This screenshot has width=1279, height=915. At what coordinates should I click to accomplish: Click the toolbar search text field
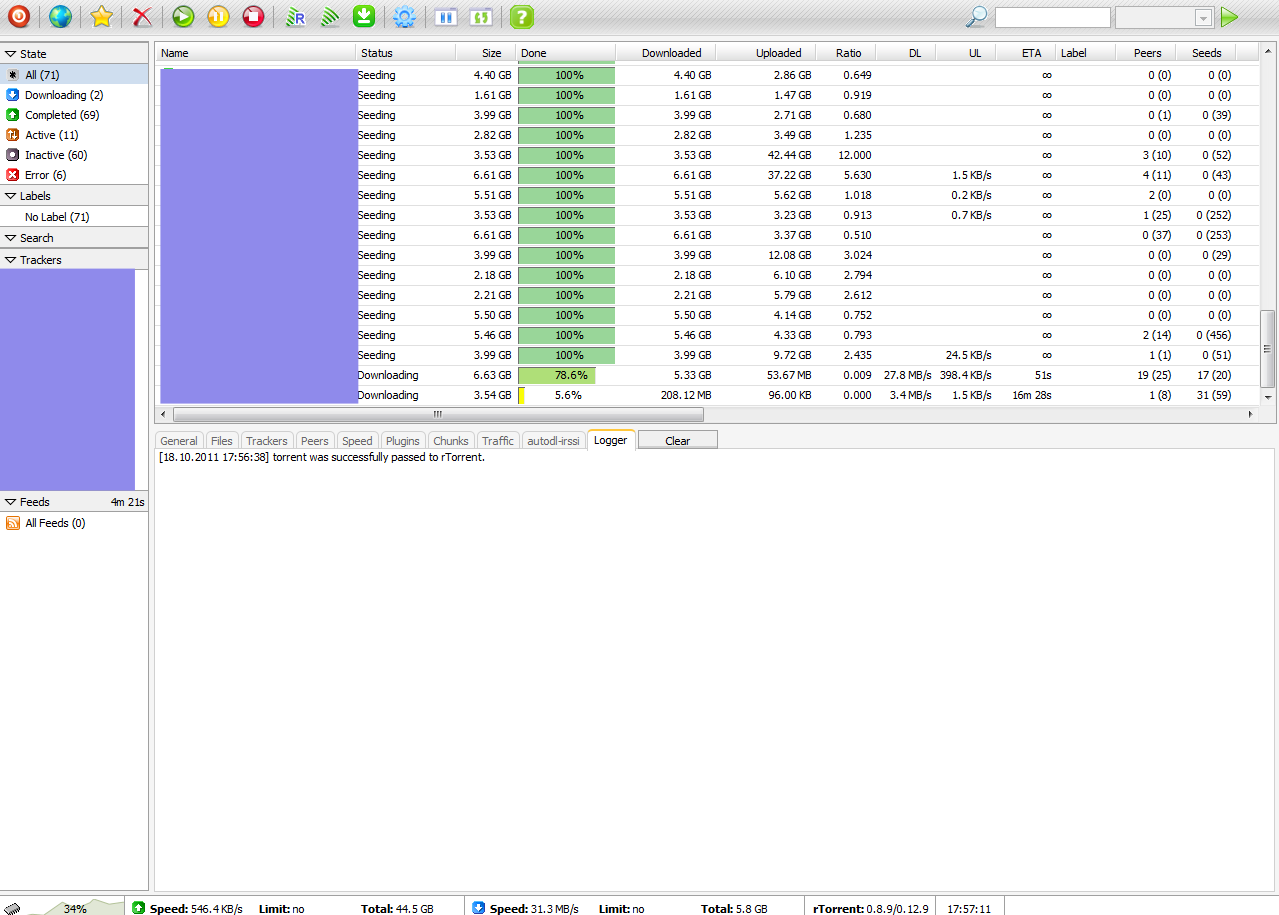pyautogui.click(x=1052, y=18)
